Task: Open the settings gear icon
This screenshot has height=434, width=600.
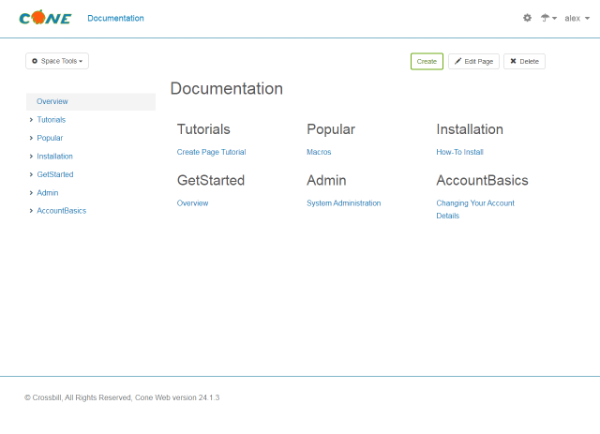Action: click(527, 18)
